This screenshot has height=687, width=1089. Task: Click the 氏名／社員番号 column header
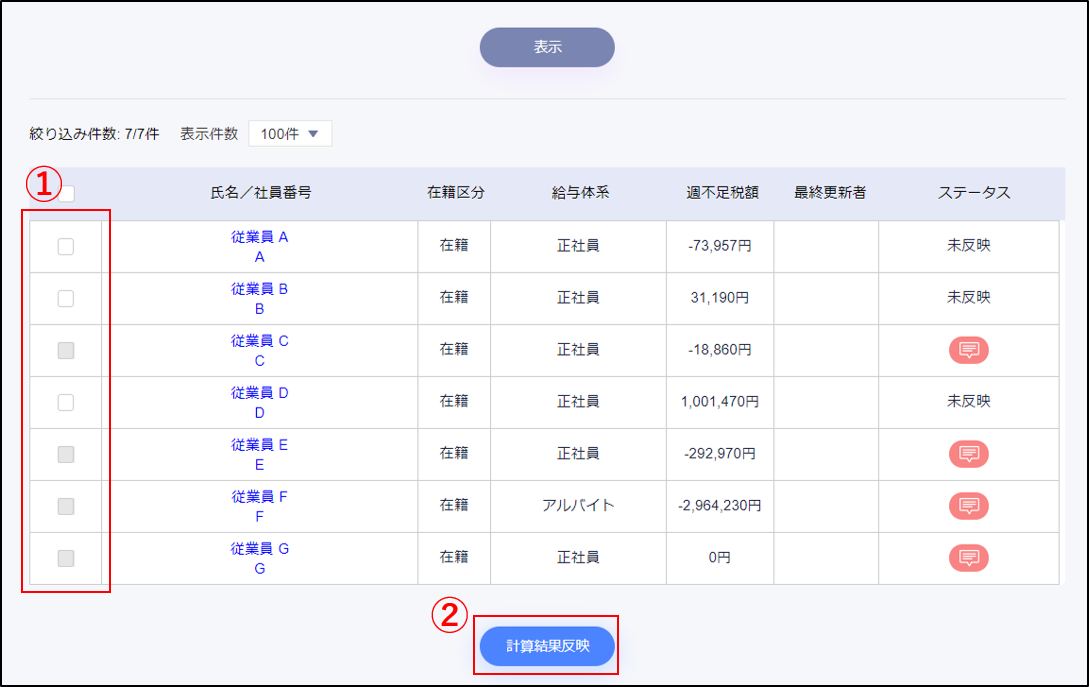point(260,193)
